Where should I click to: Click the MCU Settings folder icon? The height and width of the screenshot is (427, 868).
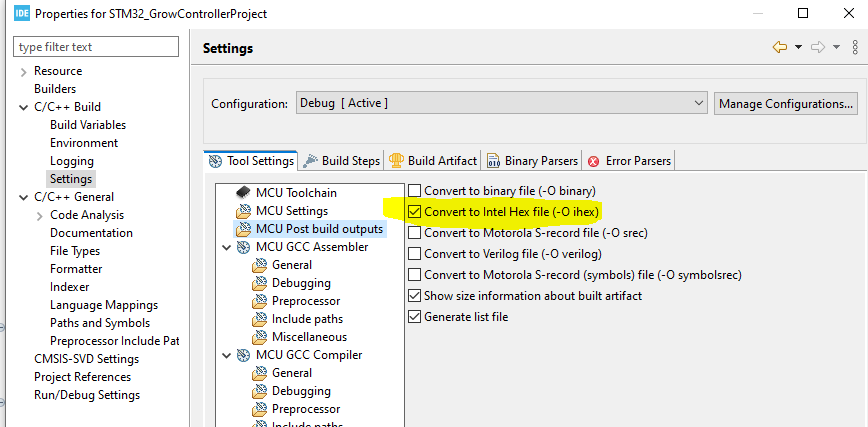click(243, 211)
